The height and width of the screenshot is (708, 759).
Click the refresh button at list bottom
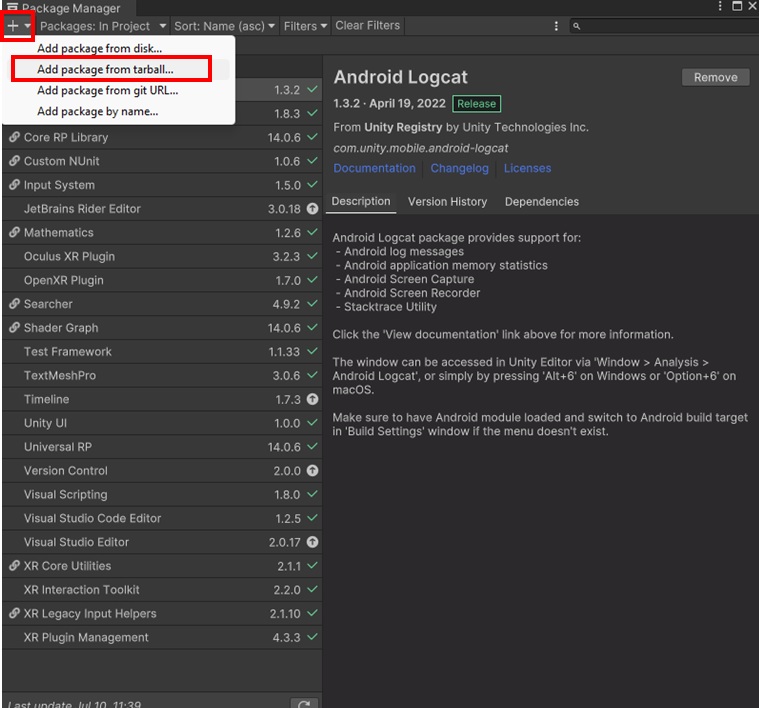click(x=305, y=703)
